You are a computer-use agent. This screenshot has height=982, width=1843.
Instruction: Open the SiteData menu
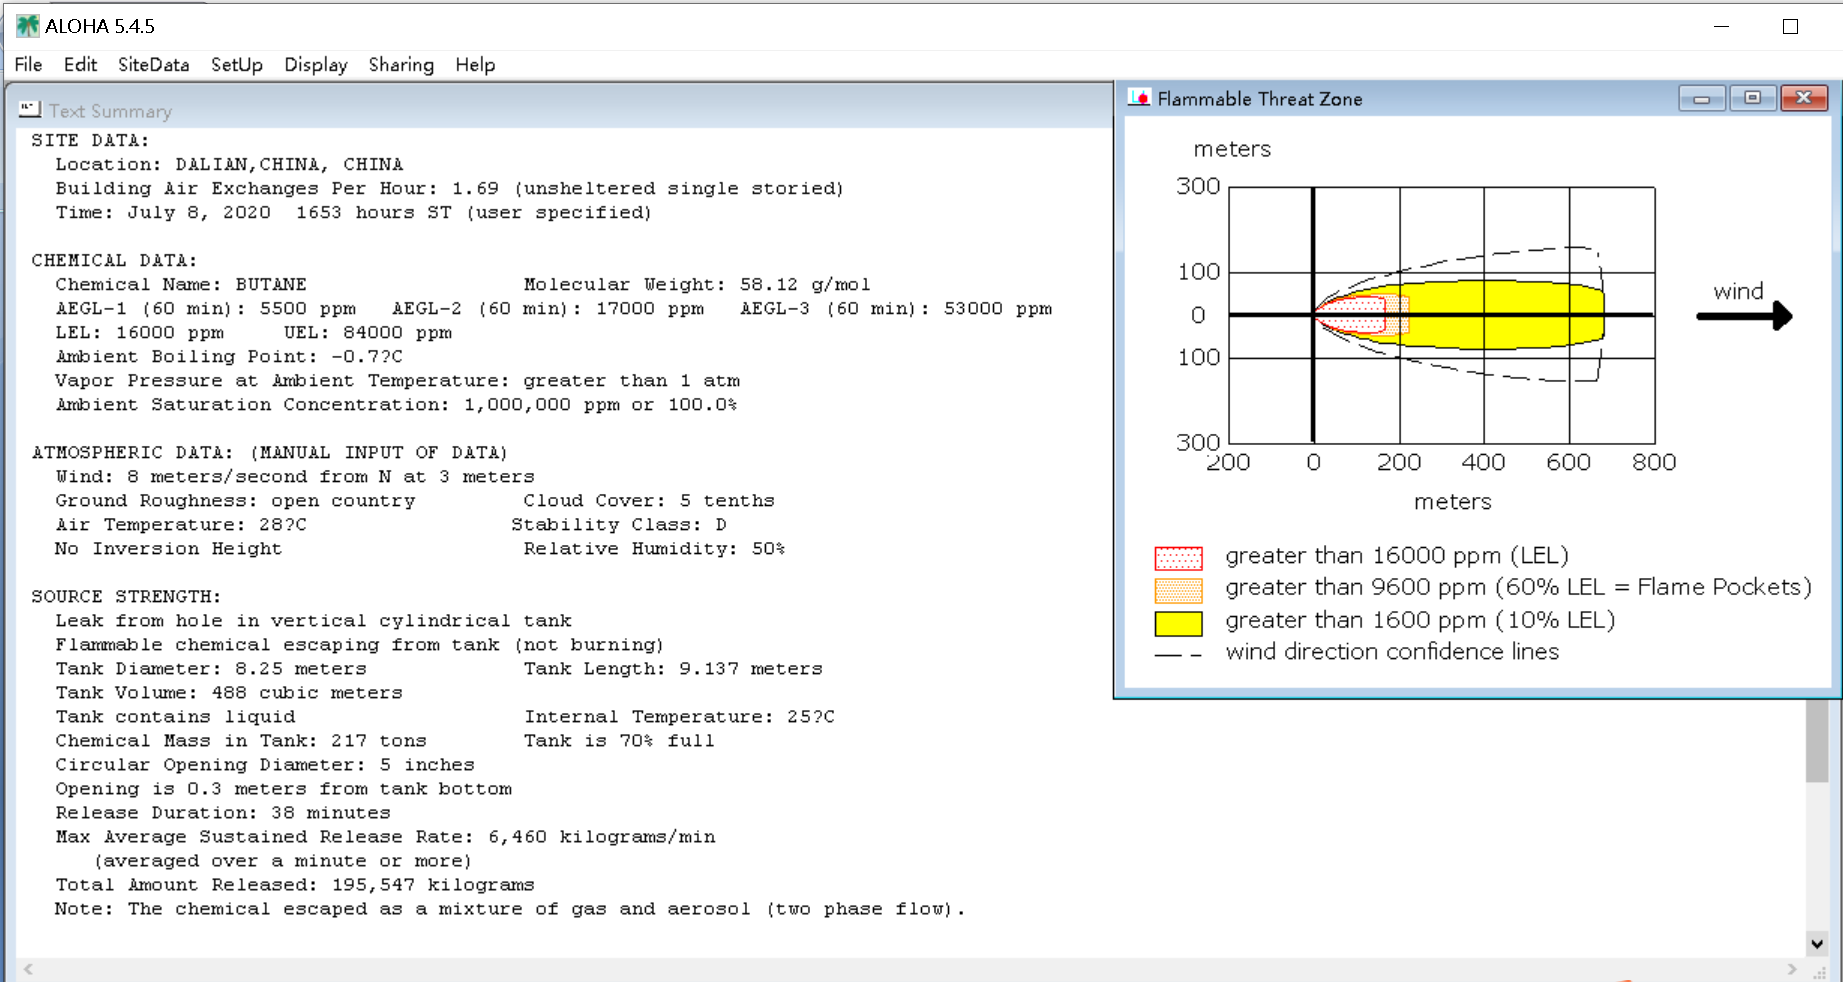(x=153, y=65)
